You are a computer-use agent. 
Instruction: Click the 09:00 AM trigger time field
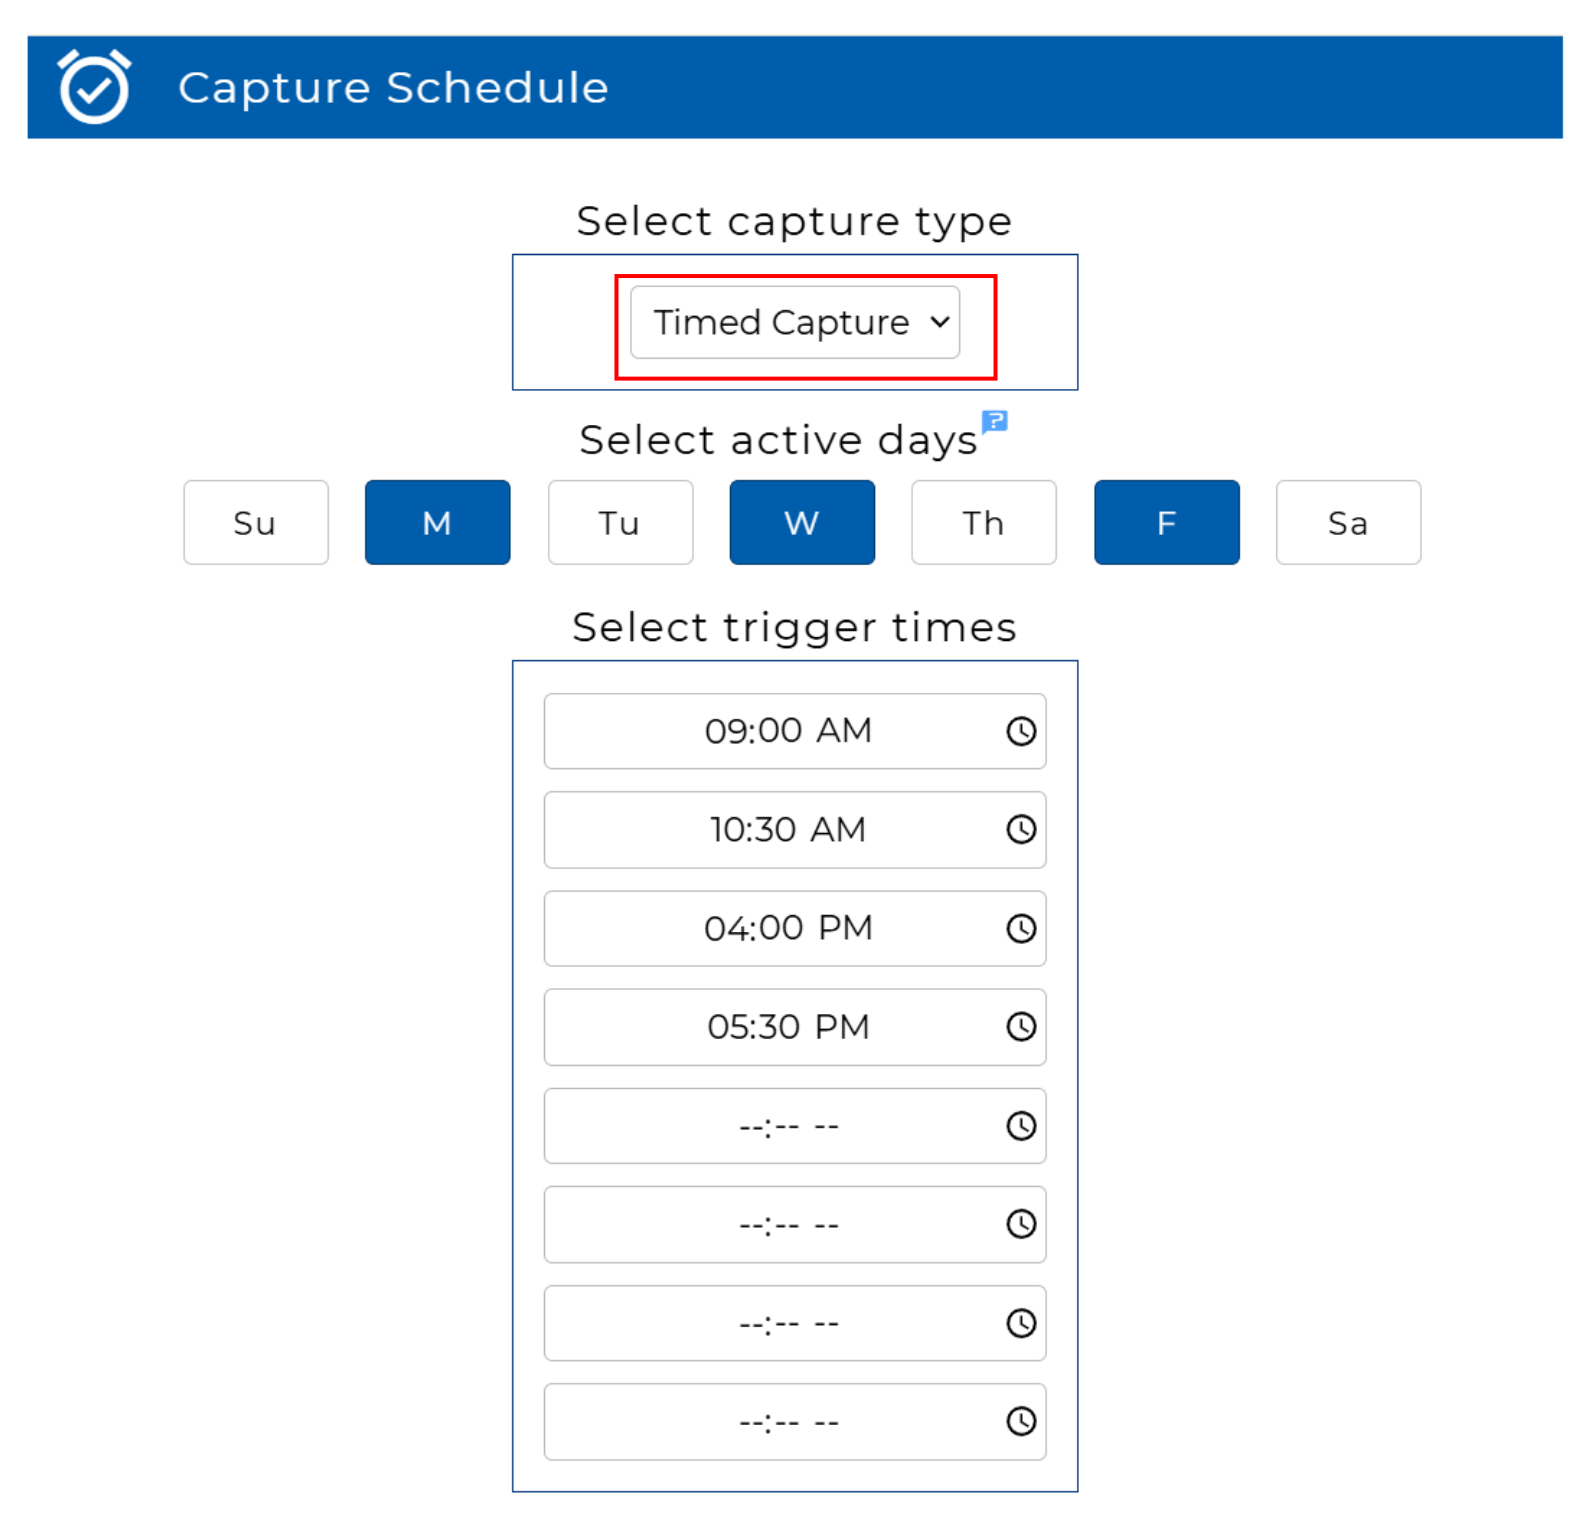coord(787,731)
